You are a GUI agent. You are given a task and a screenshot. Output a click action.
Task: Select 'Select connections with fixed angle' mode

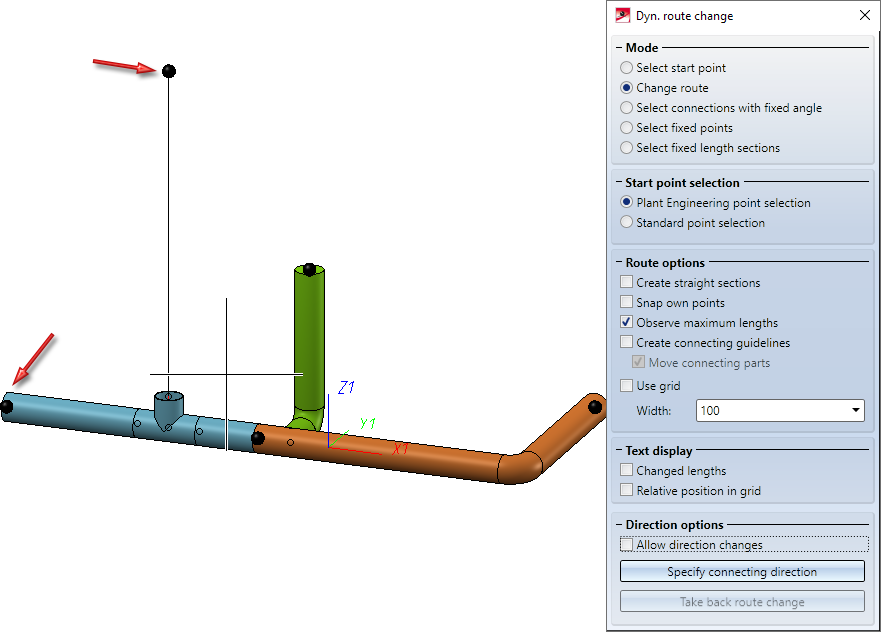[626, 108]
